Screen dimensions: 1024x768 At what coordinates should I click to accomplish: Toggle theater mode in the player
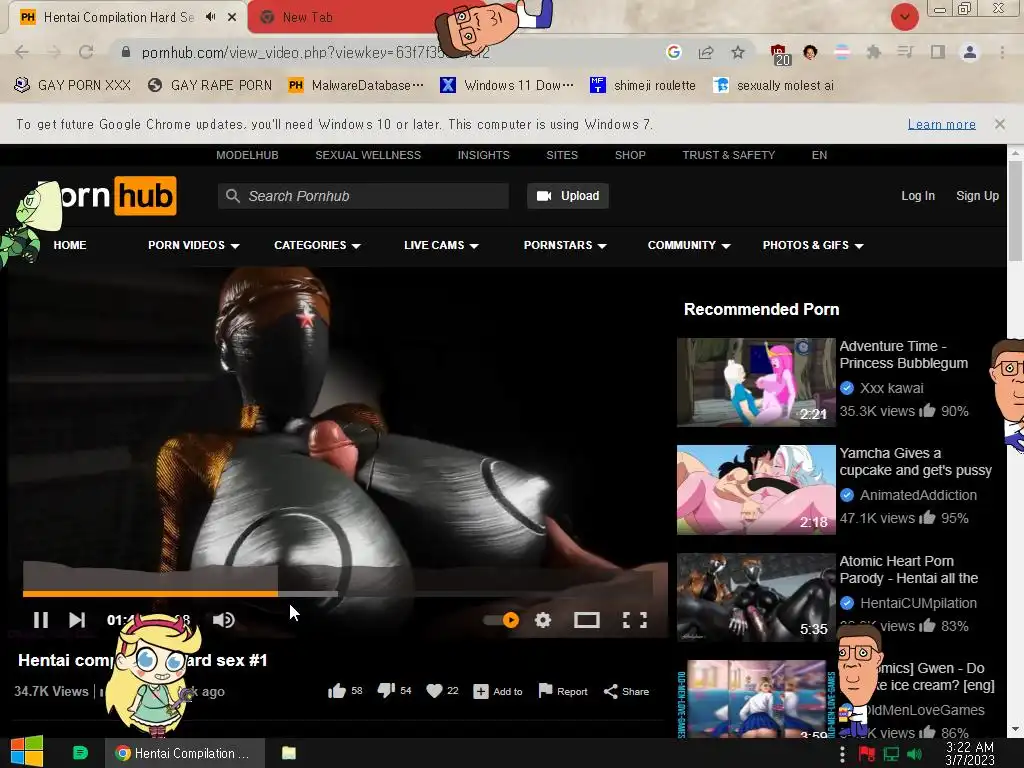click(x=586, y=620)
